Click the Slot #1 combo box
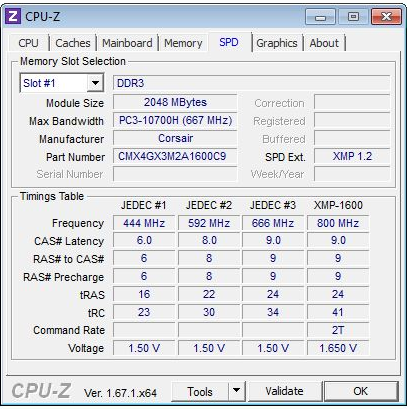Image resolution: width=414 pixels, height=409 pixels. [x=62, y=83]
